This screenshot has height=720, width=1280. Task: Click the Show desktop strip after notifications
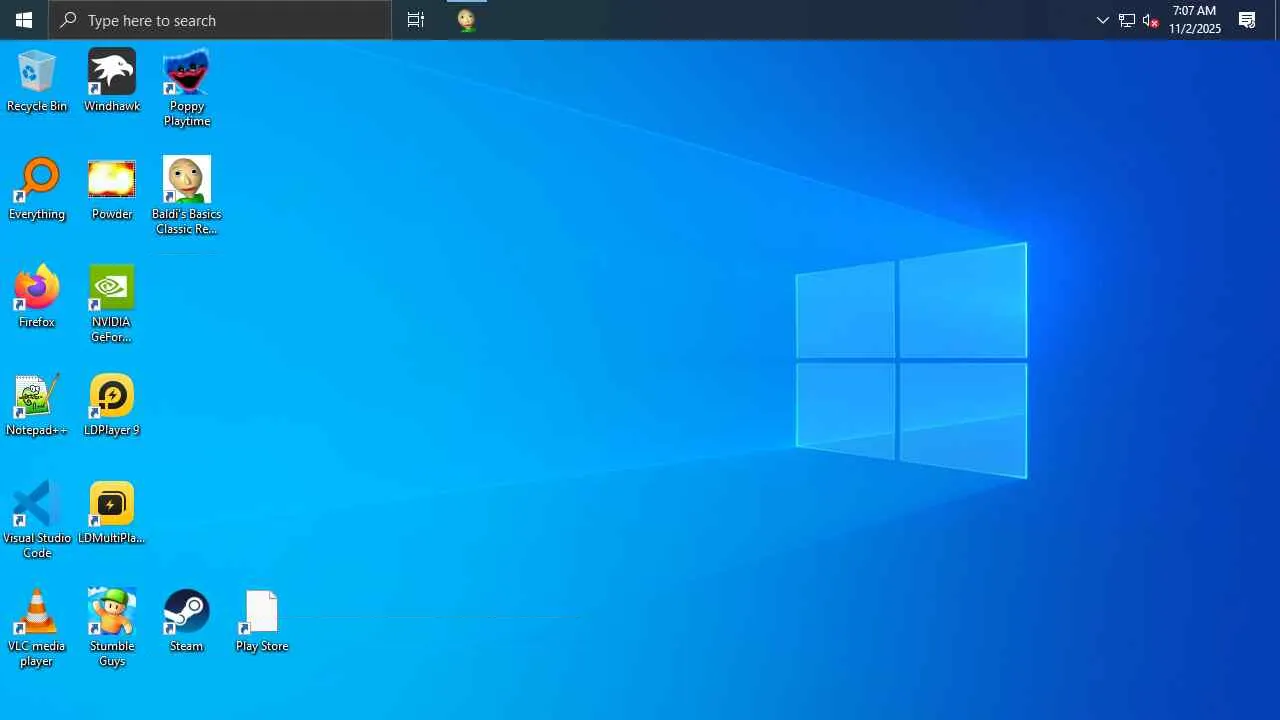point(1276,20)
